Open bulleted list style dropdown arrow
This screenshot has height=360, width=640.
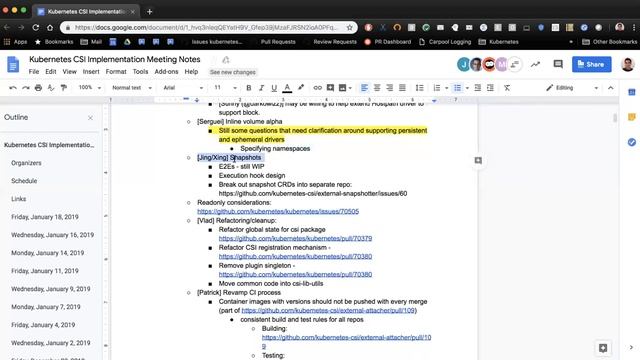467,88
